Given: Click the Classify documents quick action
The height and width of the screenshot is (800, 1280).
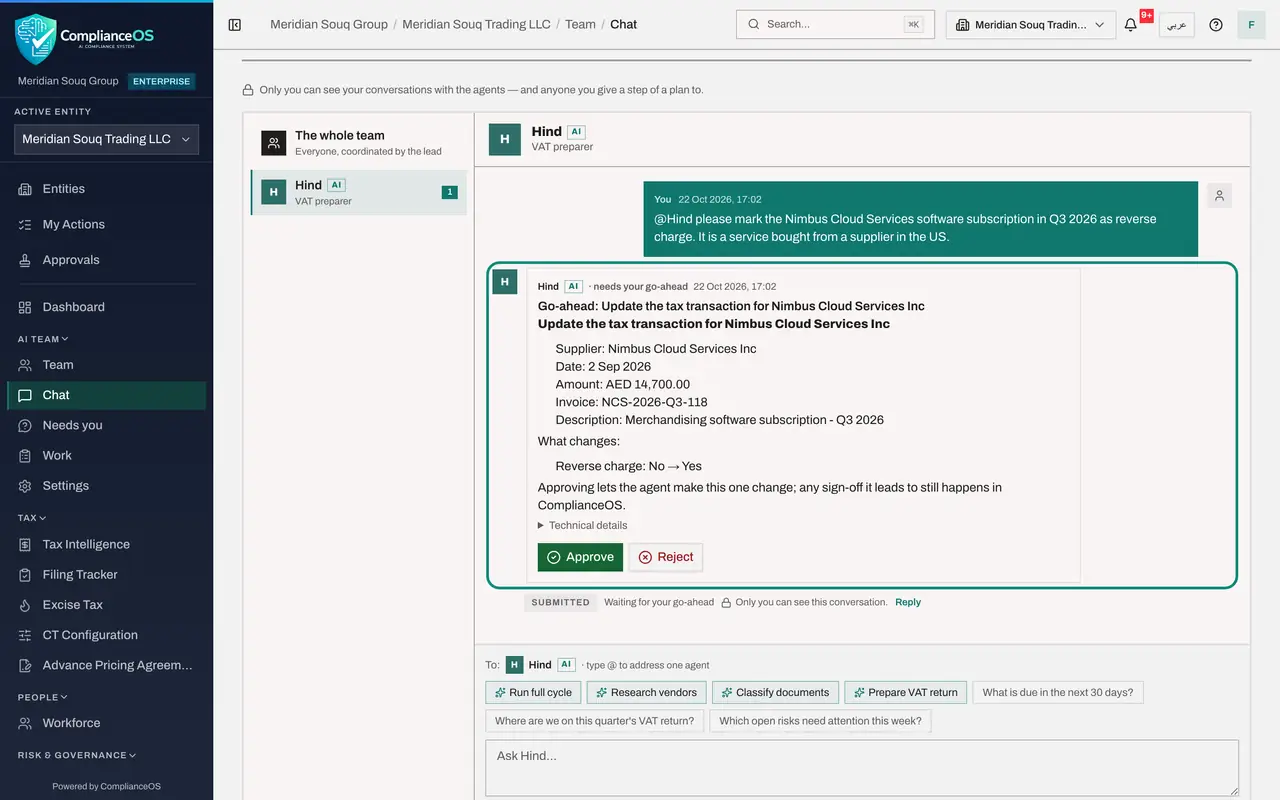Looking at the screenshot, I should point(775,692).
